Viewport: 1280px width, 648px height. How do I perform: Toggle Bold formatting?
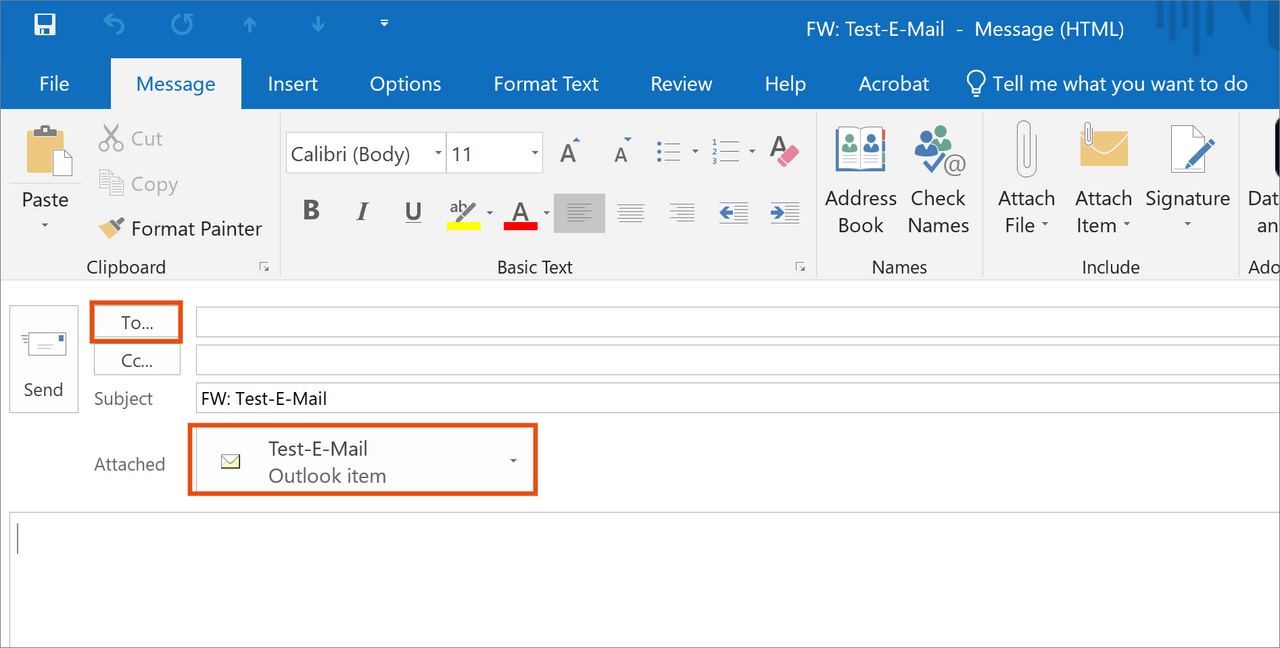click(311, 211)
